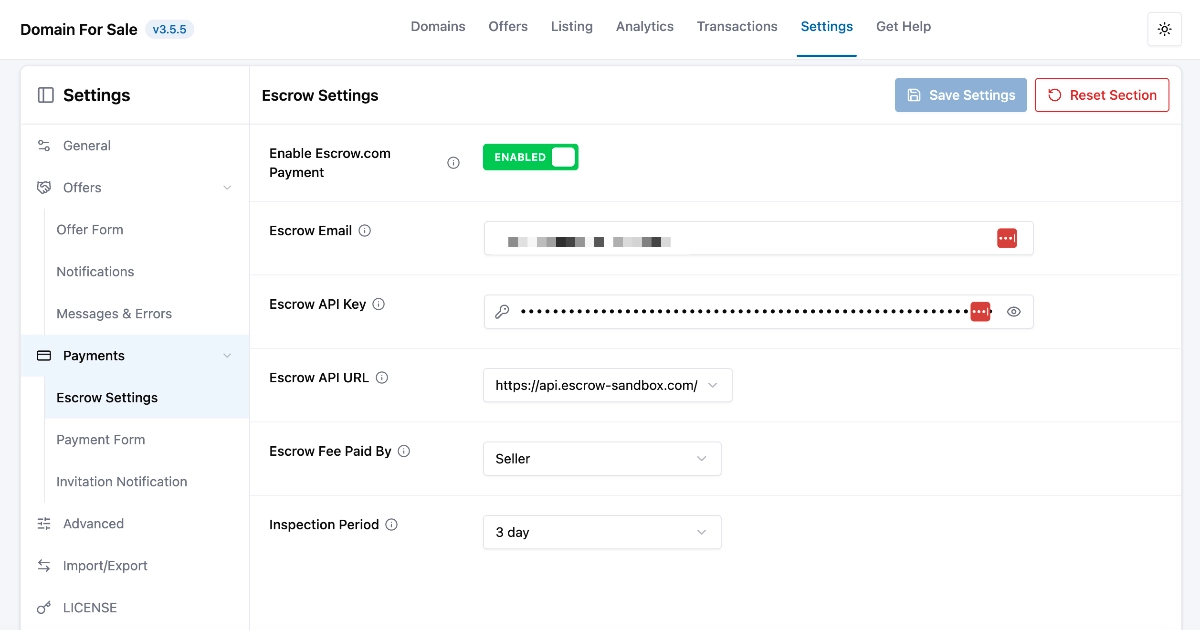Click password manager icon in API Key field
Viewport: 1200px width, 630px height.
tap(981, 312)
